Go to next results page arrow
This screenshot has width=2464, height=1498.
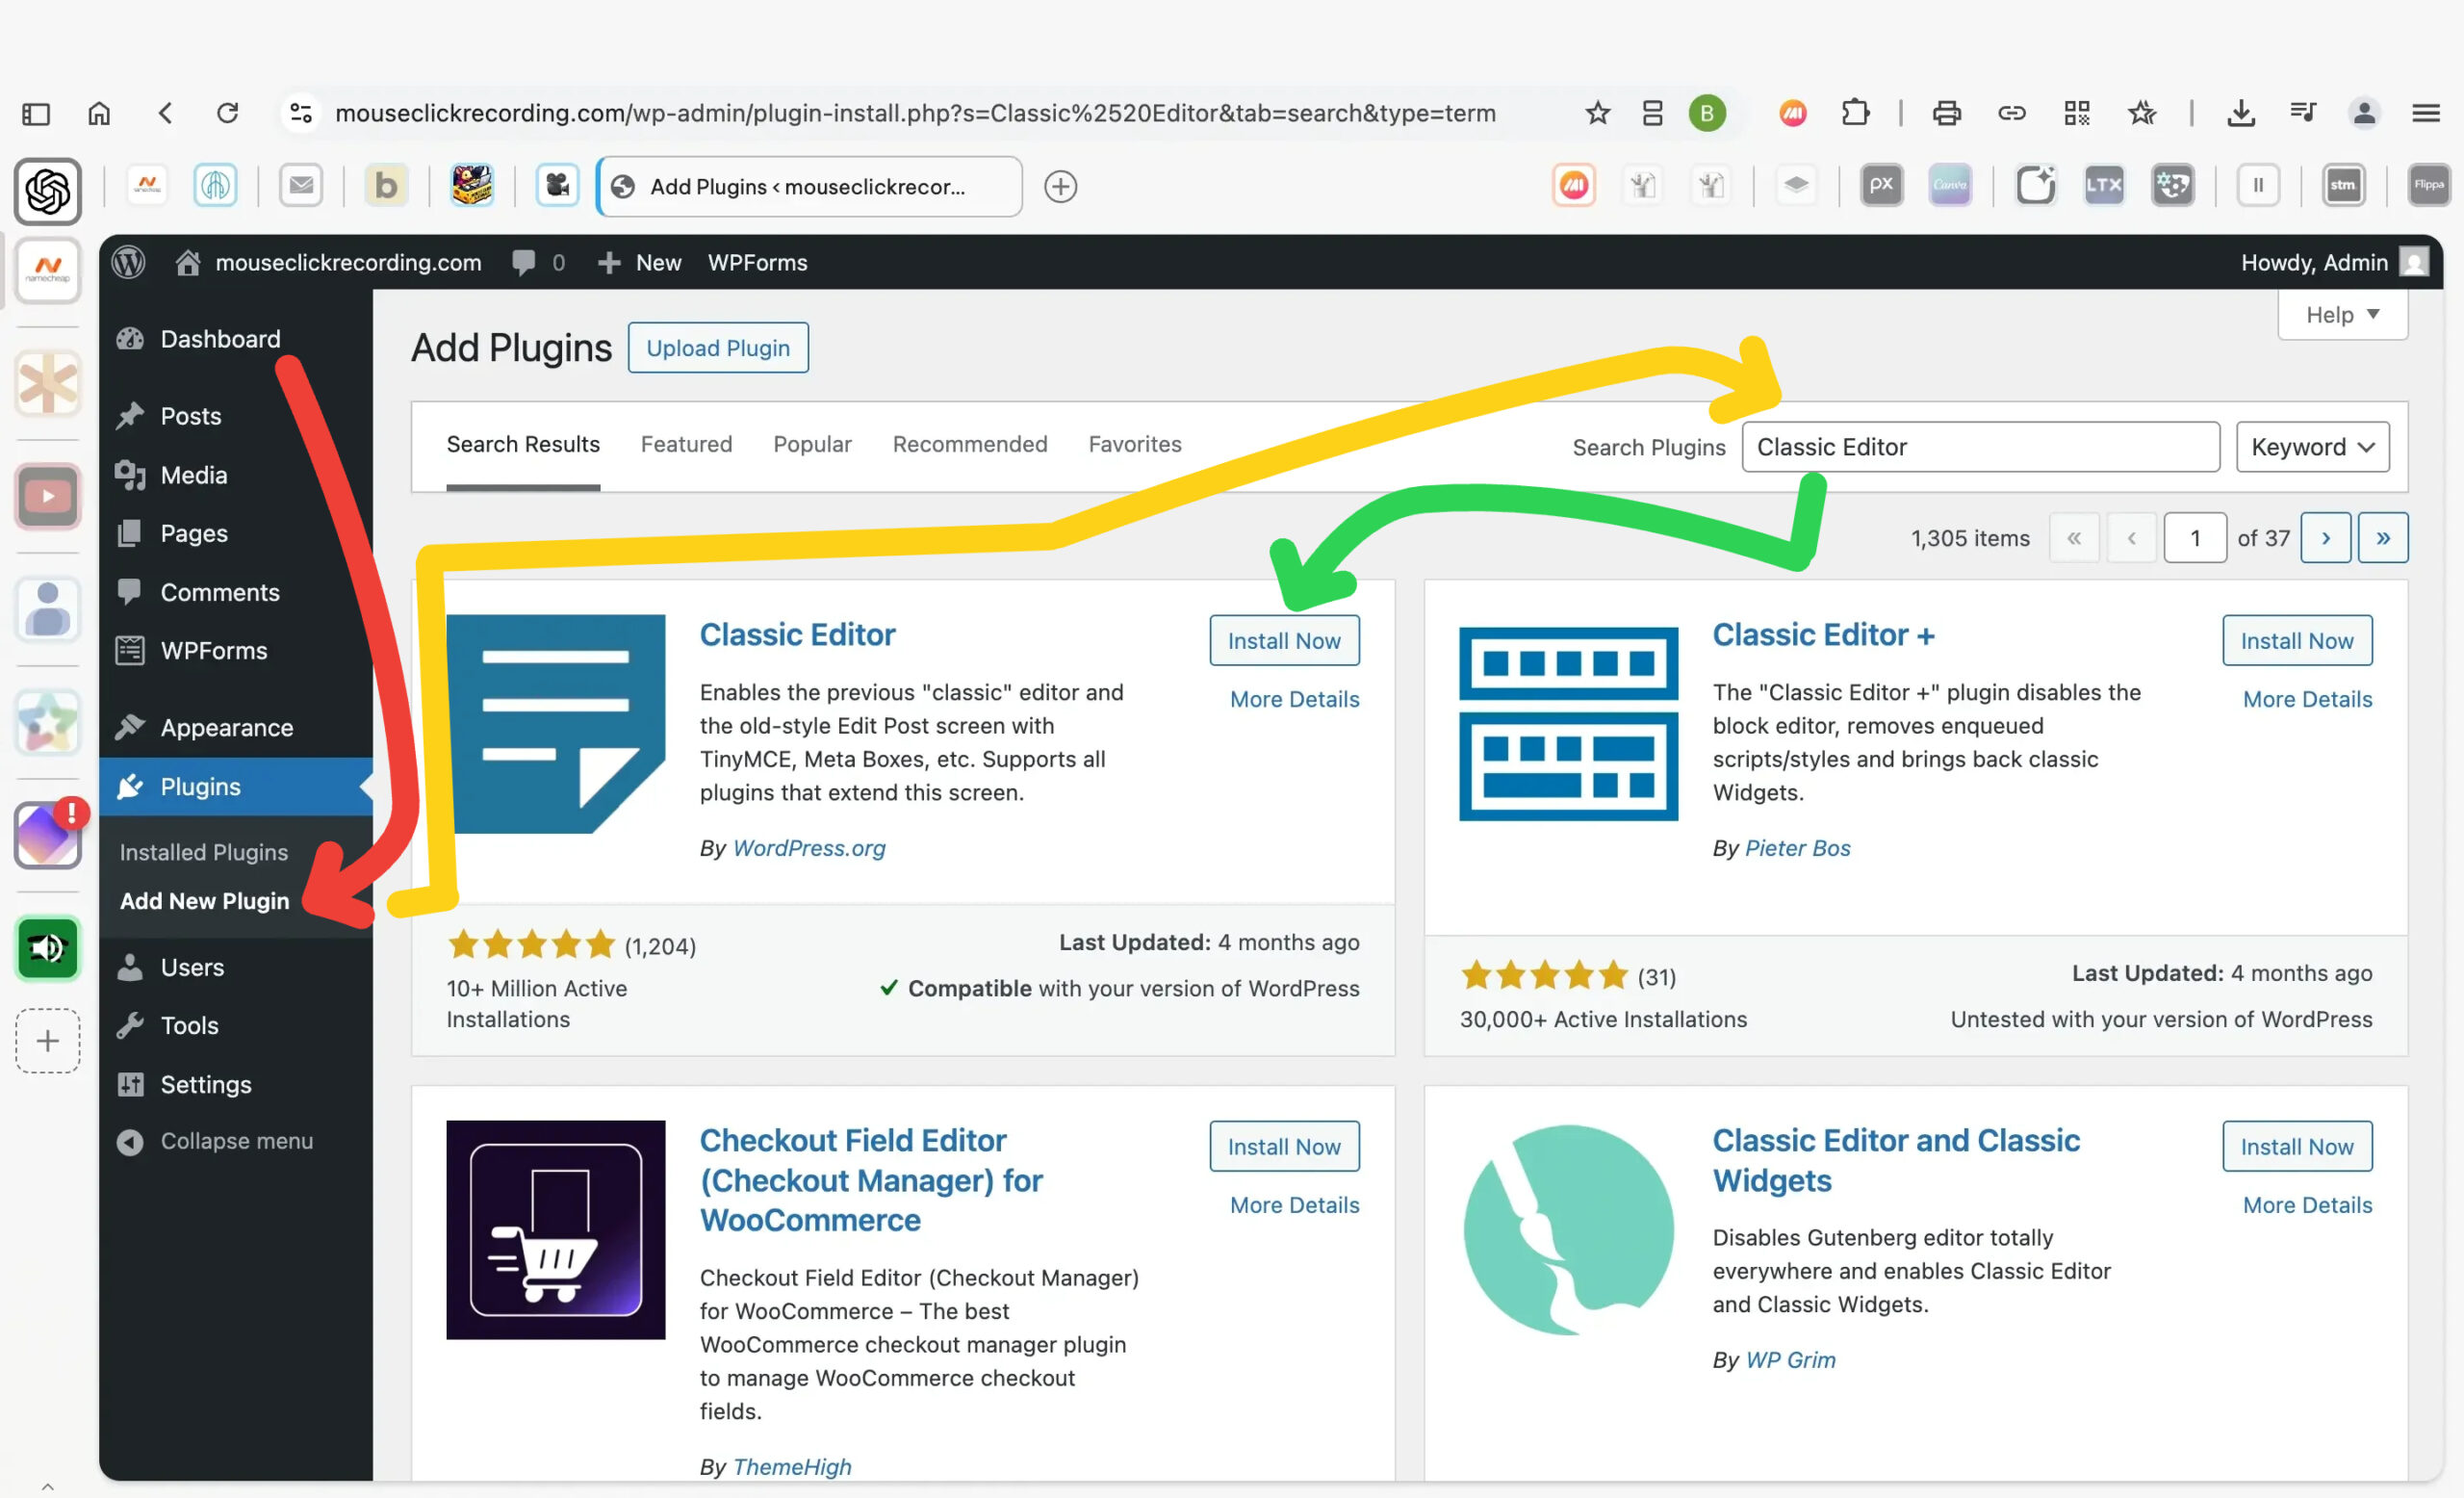click(2325, 538)
